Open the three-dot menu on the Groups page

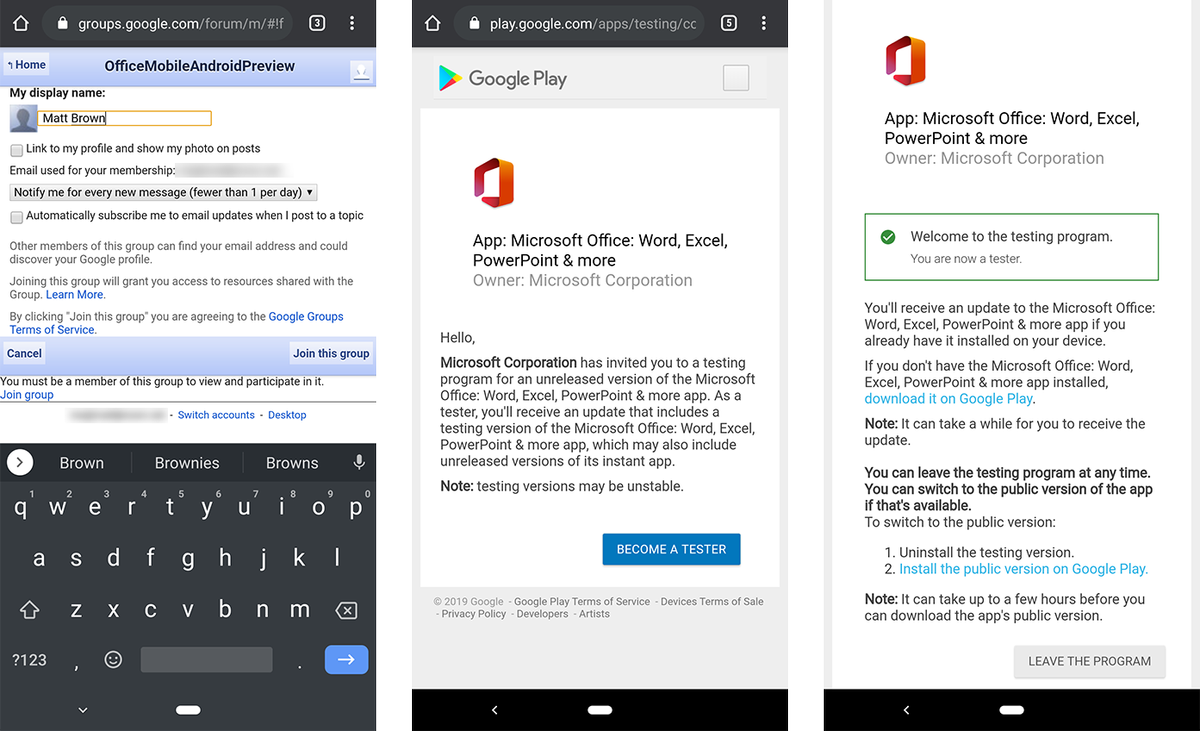(x=352, y=22)
